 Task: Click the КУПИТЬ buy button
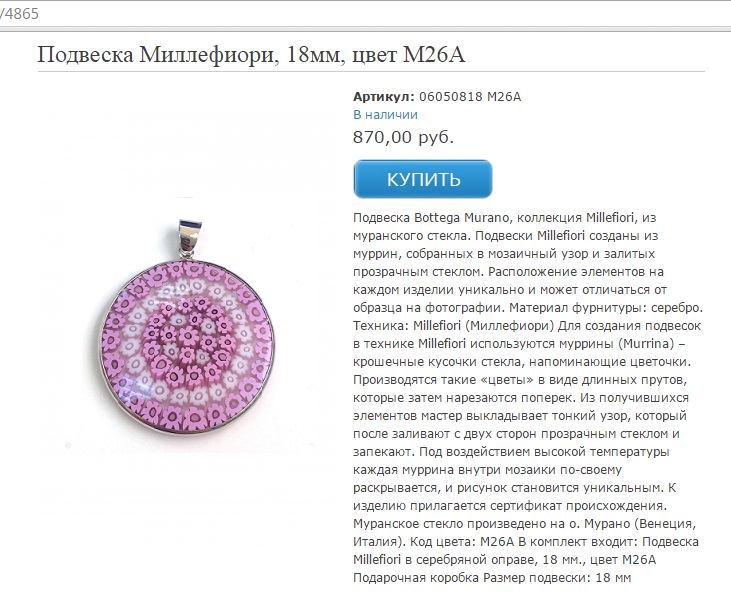[423, 179]
